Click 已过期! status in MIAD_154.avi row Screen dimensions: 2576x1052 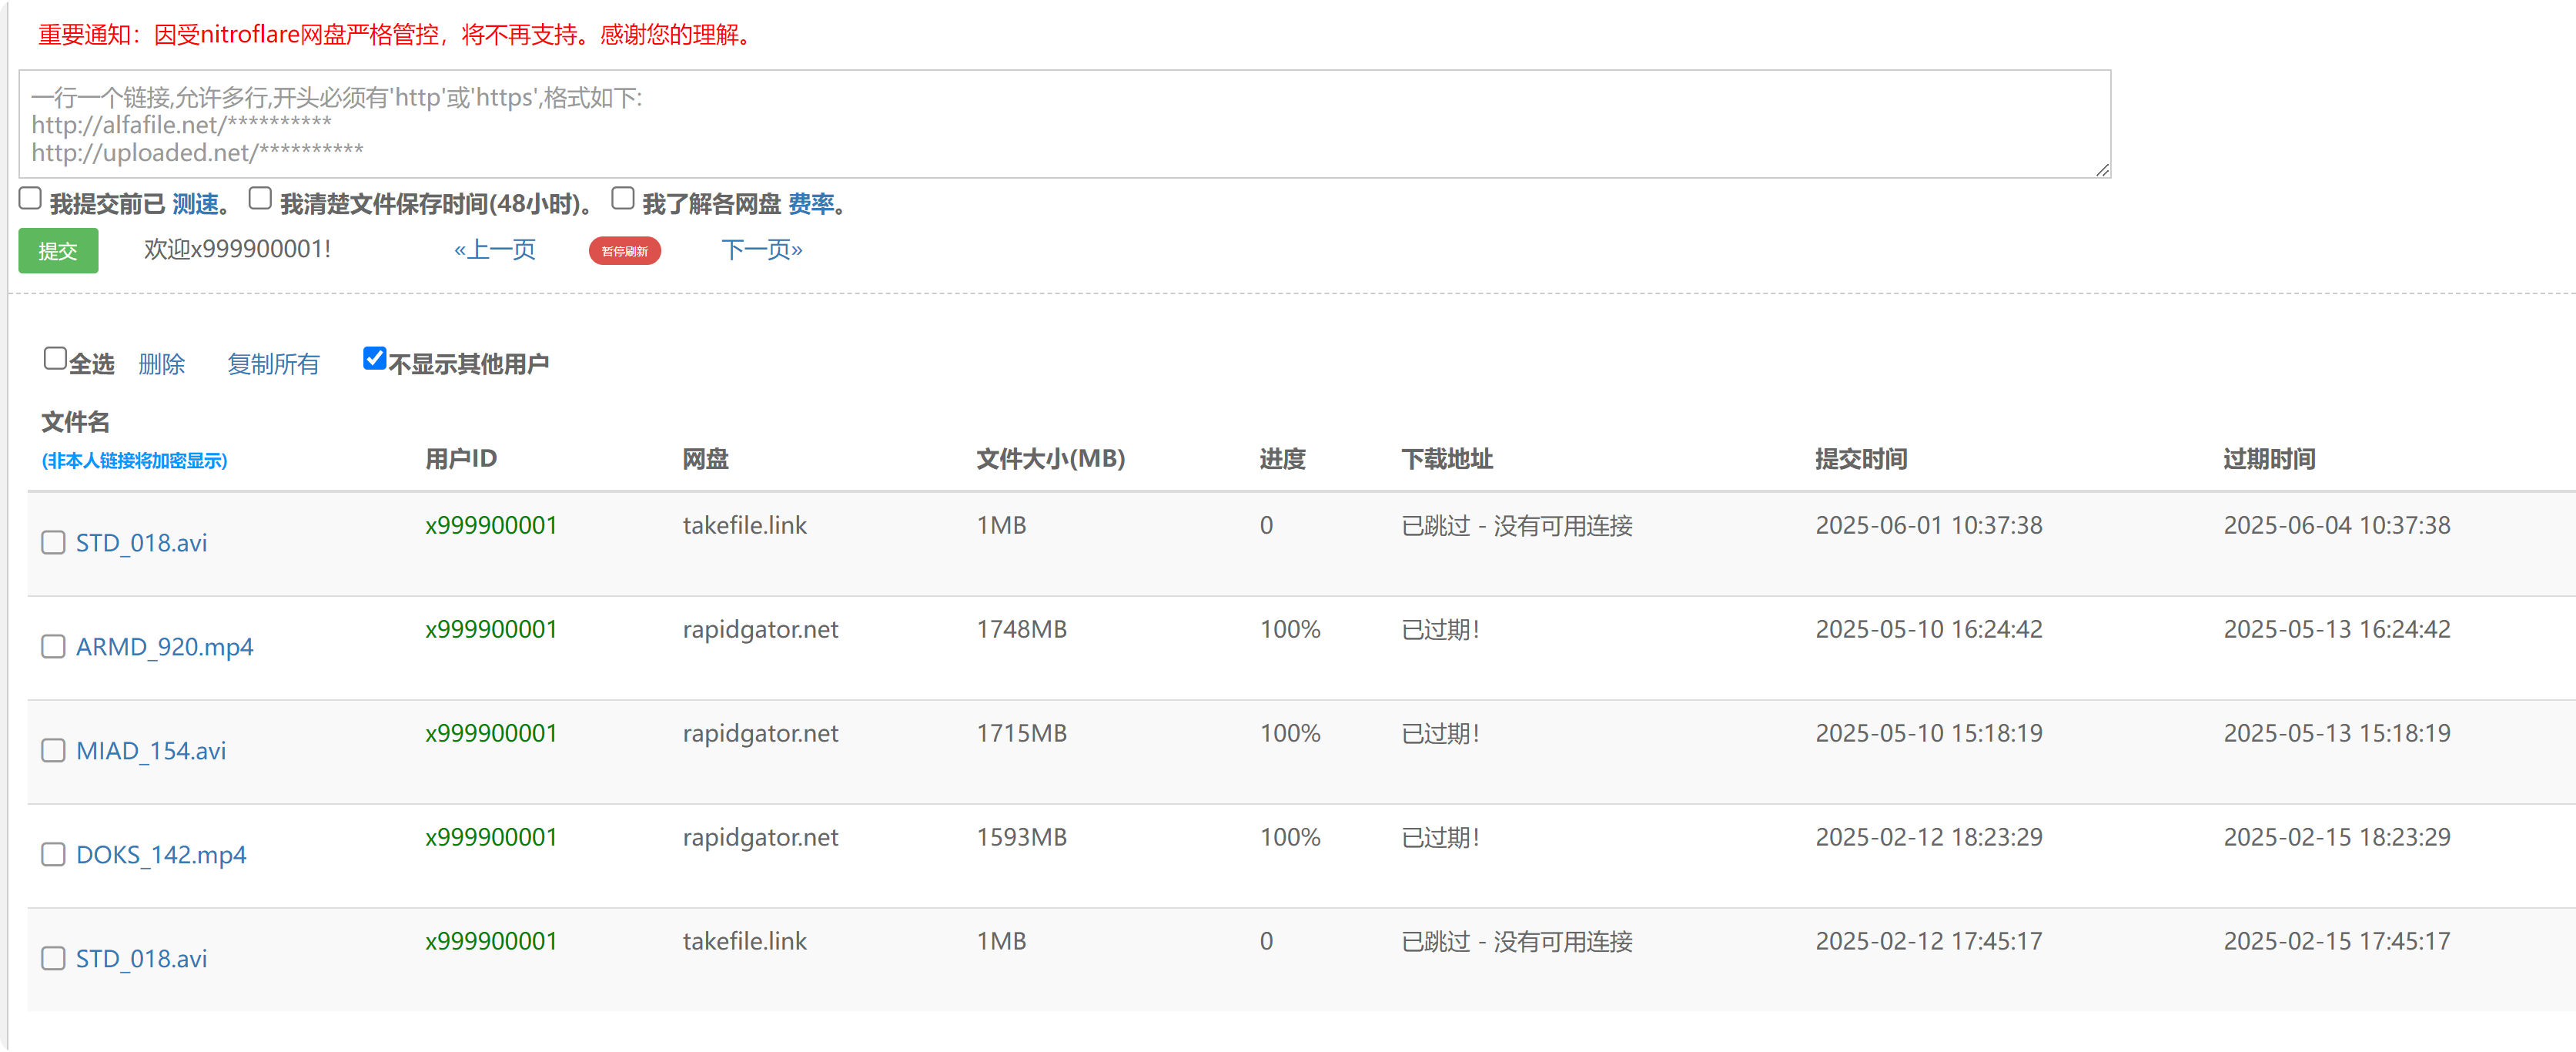[x=1441, y=733]
